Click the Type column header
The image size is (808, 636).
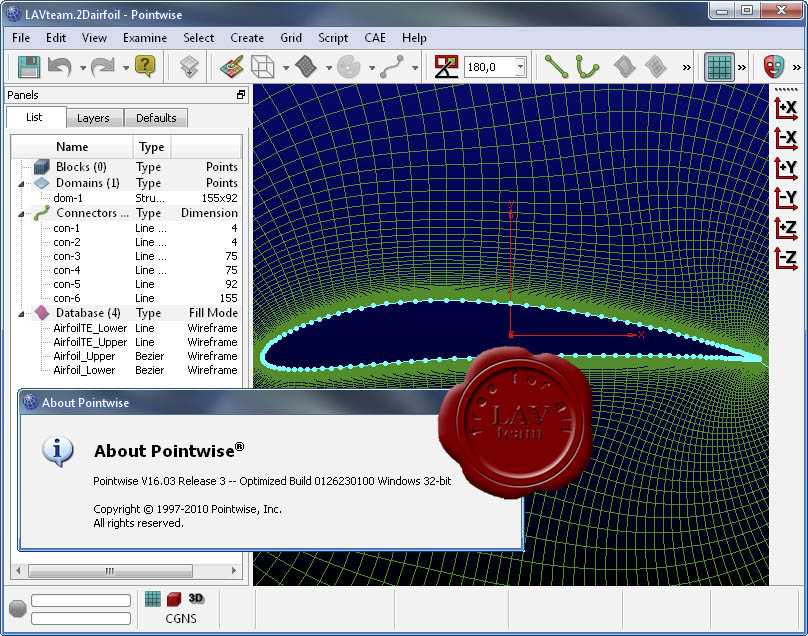coord(152,147)
